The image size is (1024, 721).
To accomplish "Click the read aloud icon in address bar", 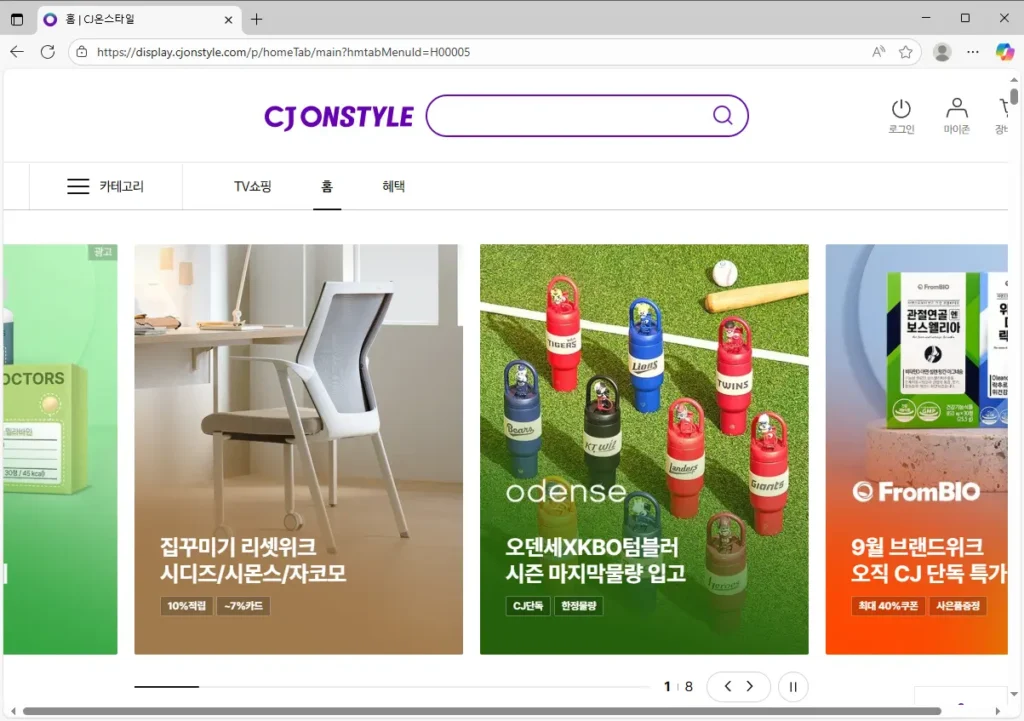I will 879,52.
